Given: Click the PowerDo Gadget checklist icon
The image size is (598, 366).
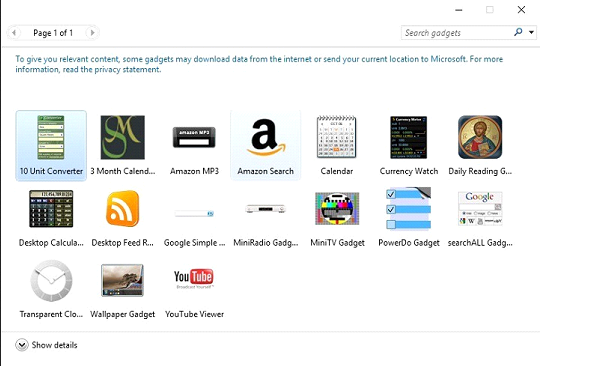Looking at the screenshot, I should pyautogui.click(x=408, y=209).
